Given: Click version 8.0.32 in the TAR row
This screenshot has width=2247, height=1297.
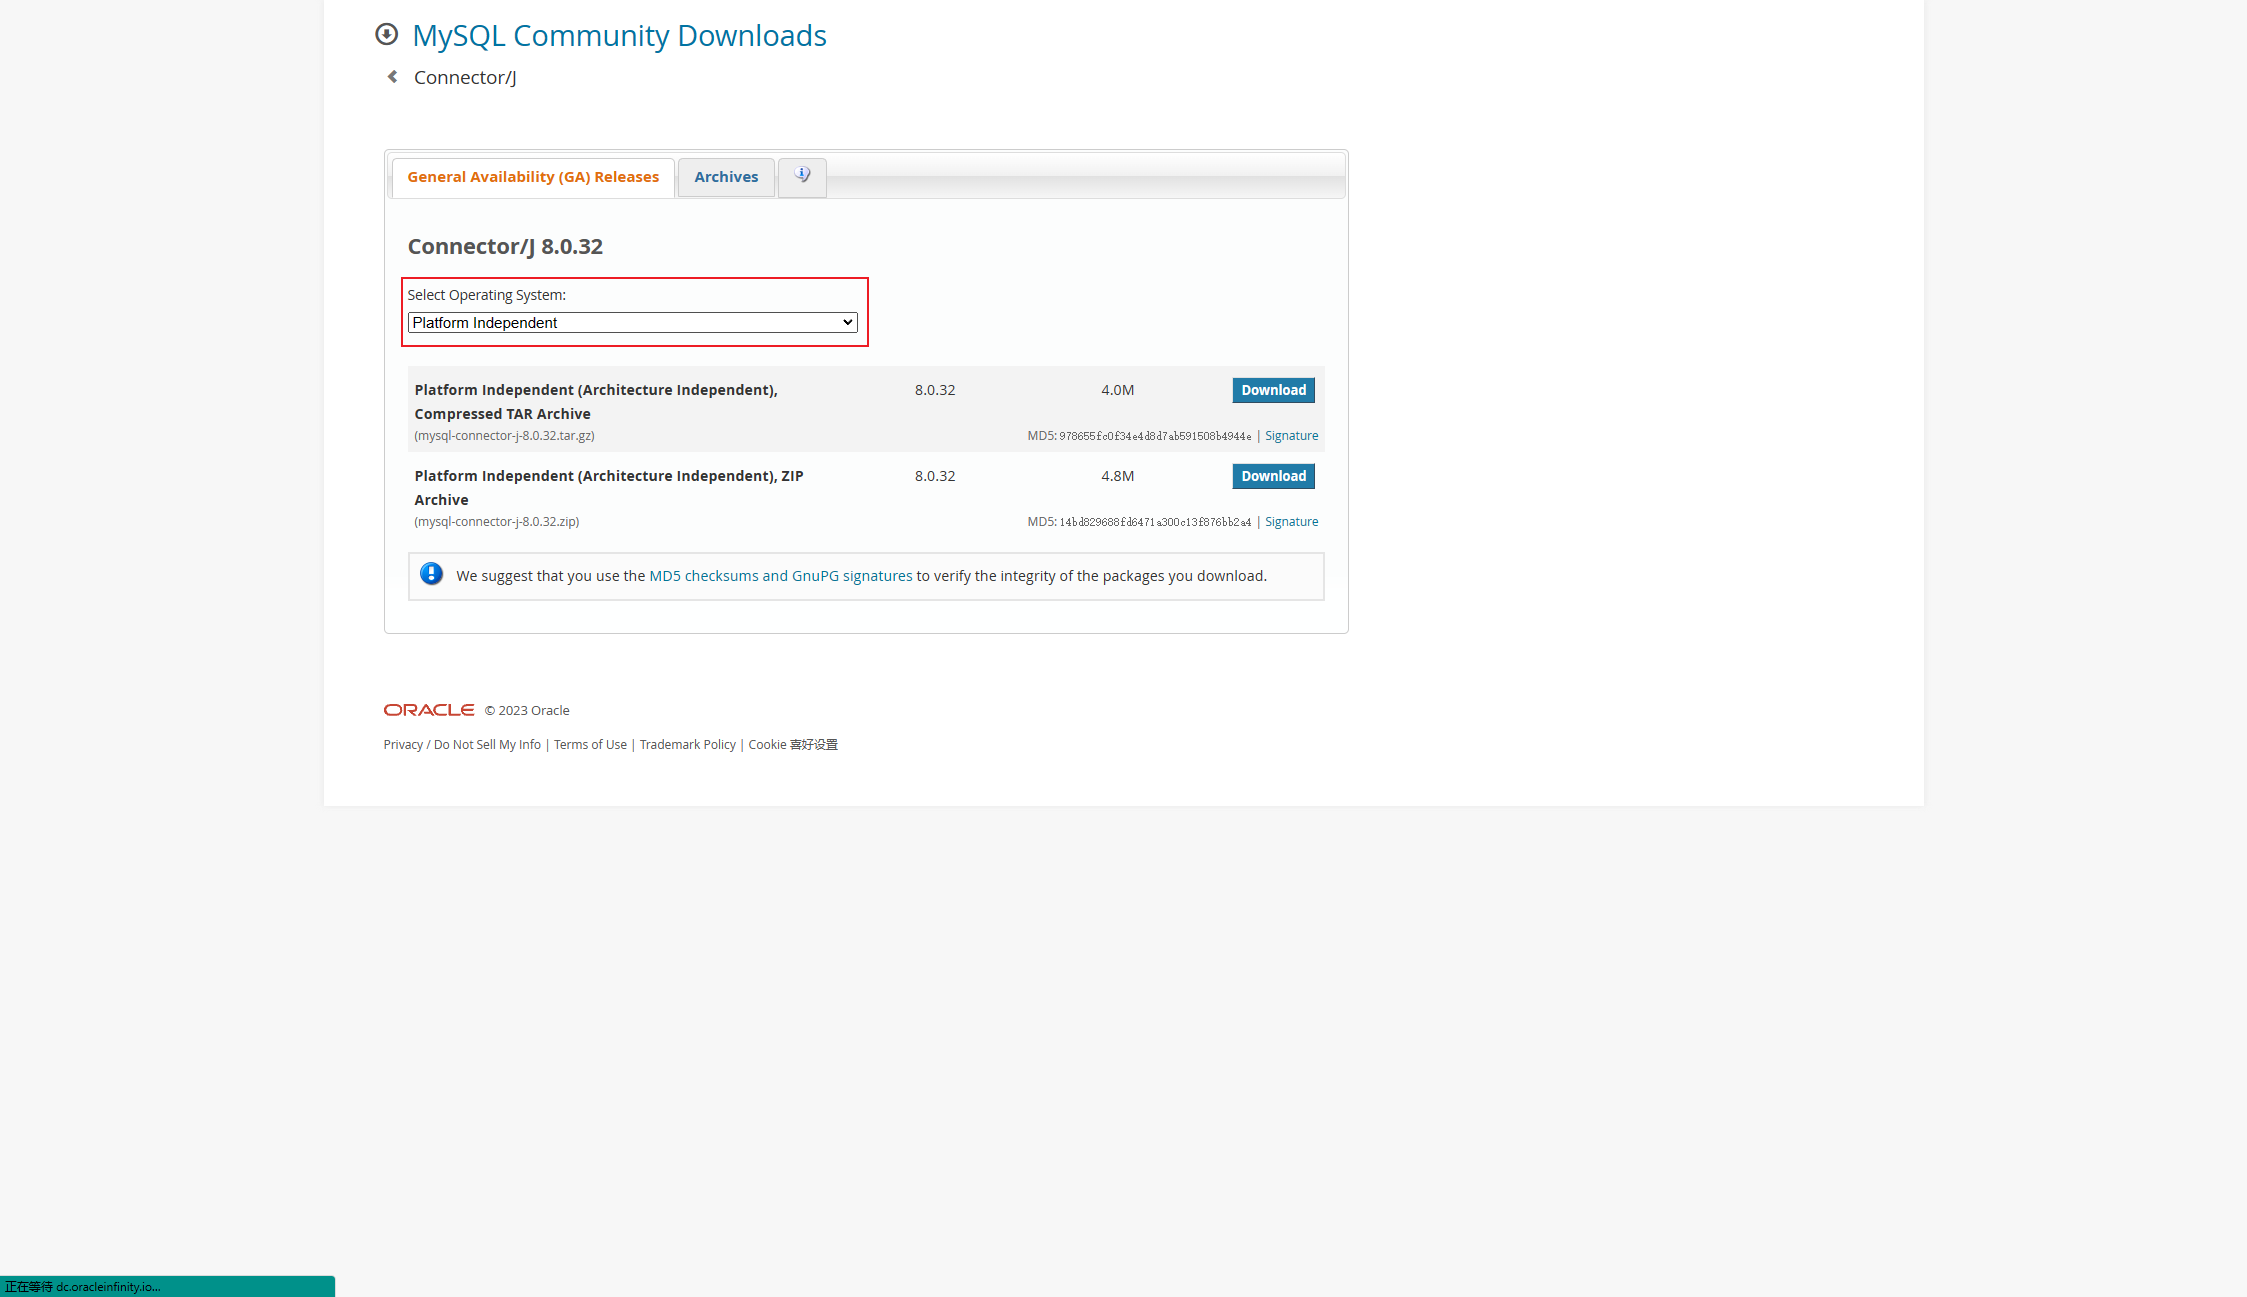Looking at the screenshot, I should point(934,390).
